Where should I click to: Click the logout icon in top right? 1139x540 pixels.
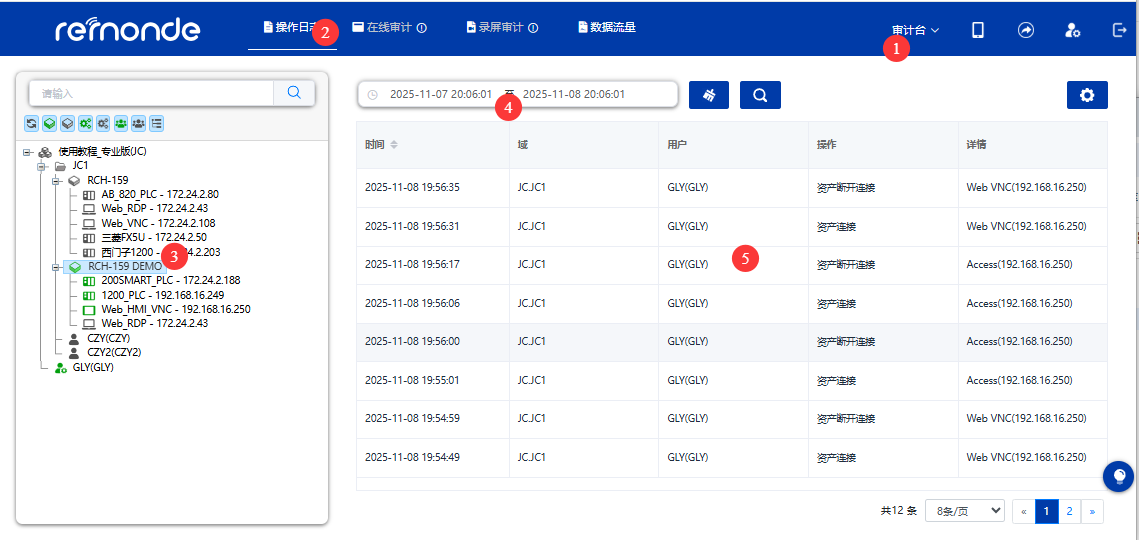[x=1120, y=30]
